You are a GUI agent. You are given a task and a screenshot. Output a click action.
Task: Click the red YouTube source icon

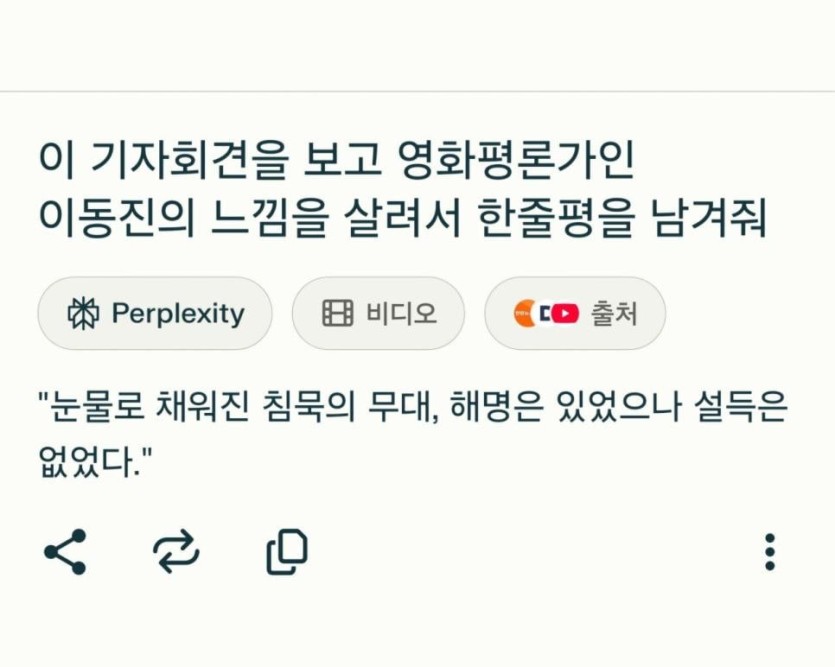[566, 314]
